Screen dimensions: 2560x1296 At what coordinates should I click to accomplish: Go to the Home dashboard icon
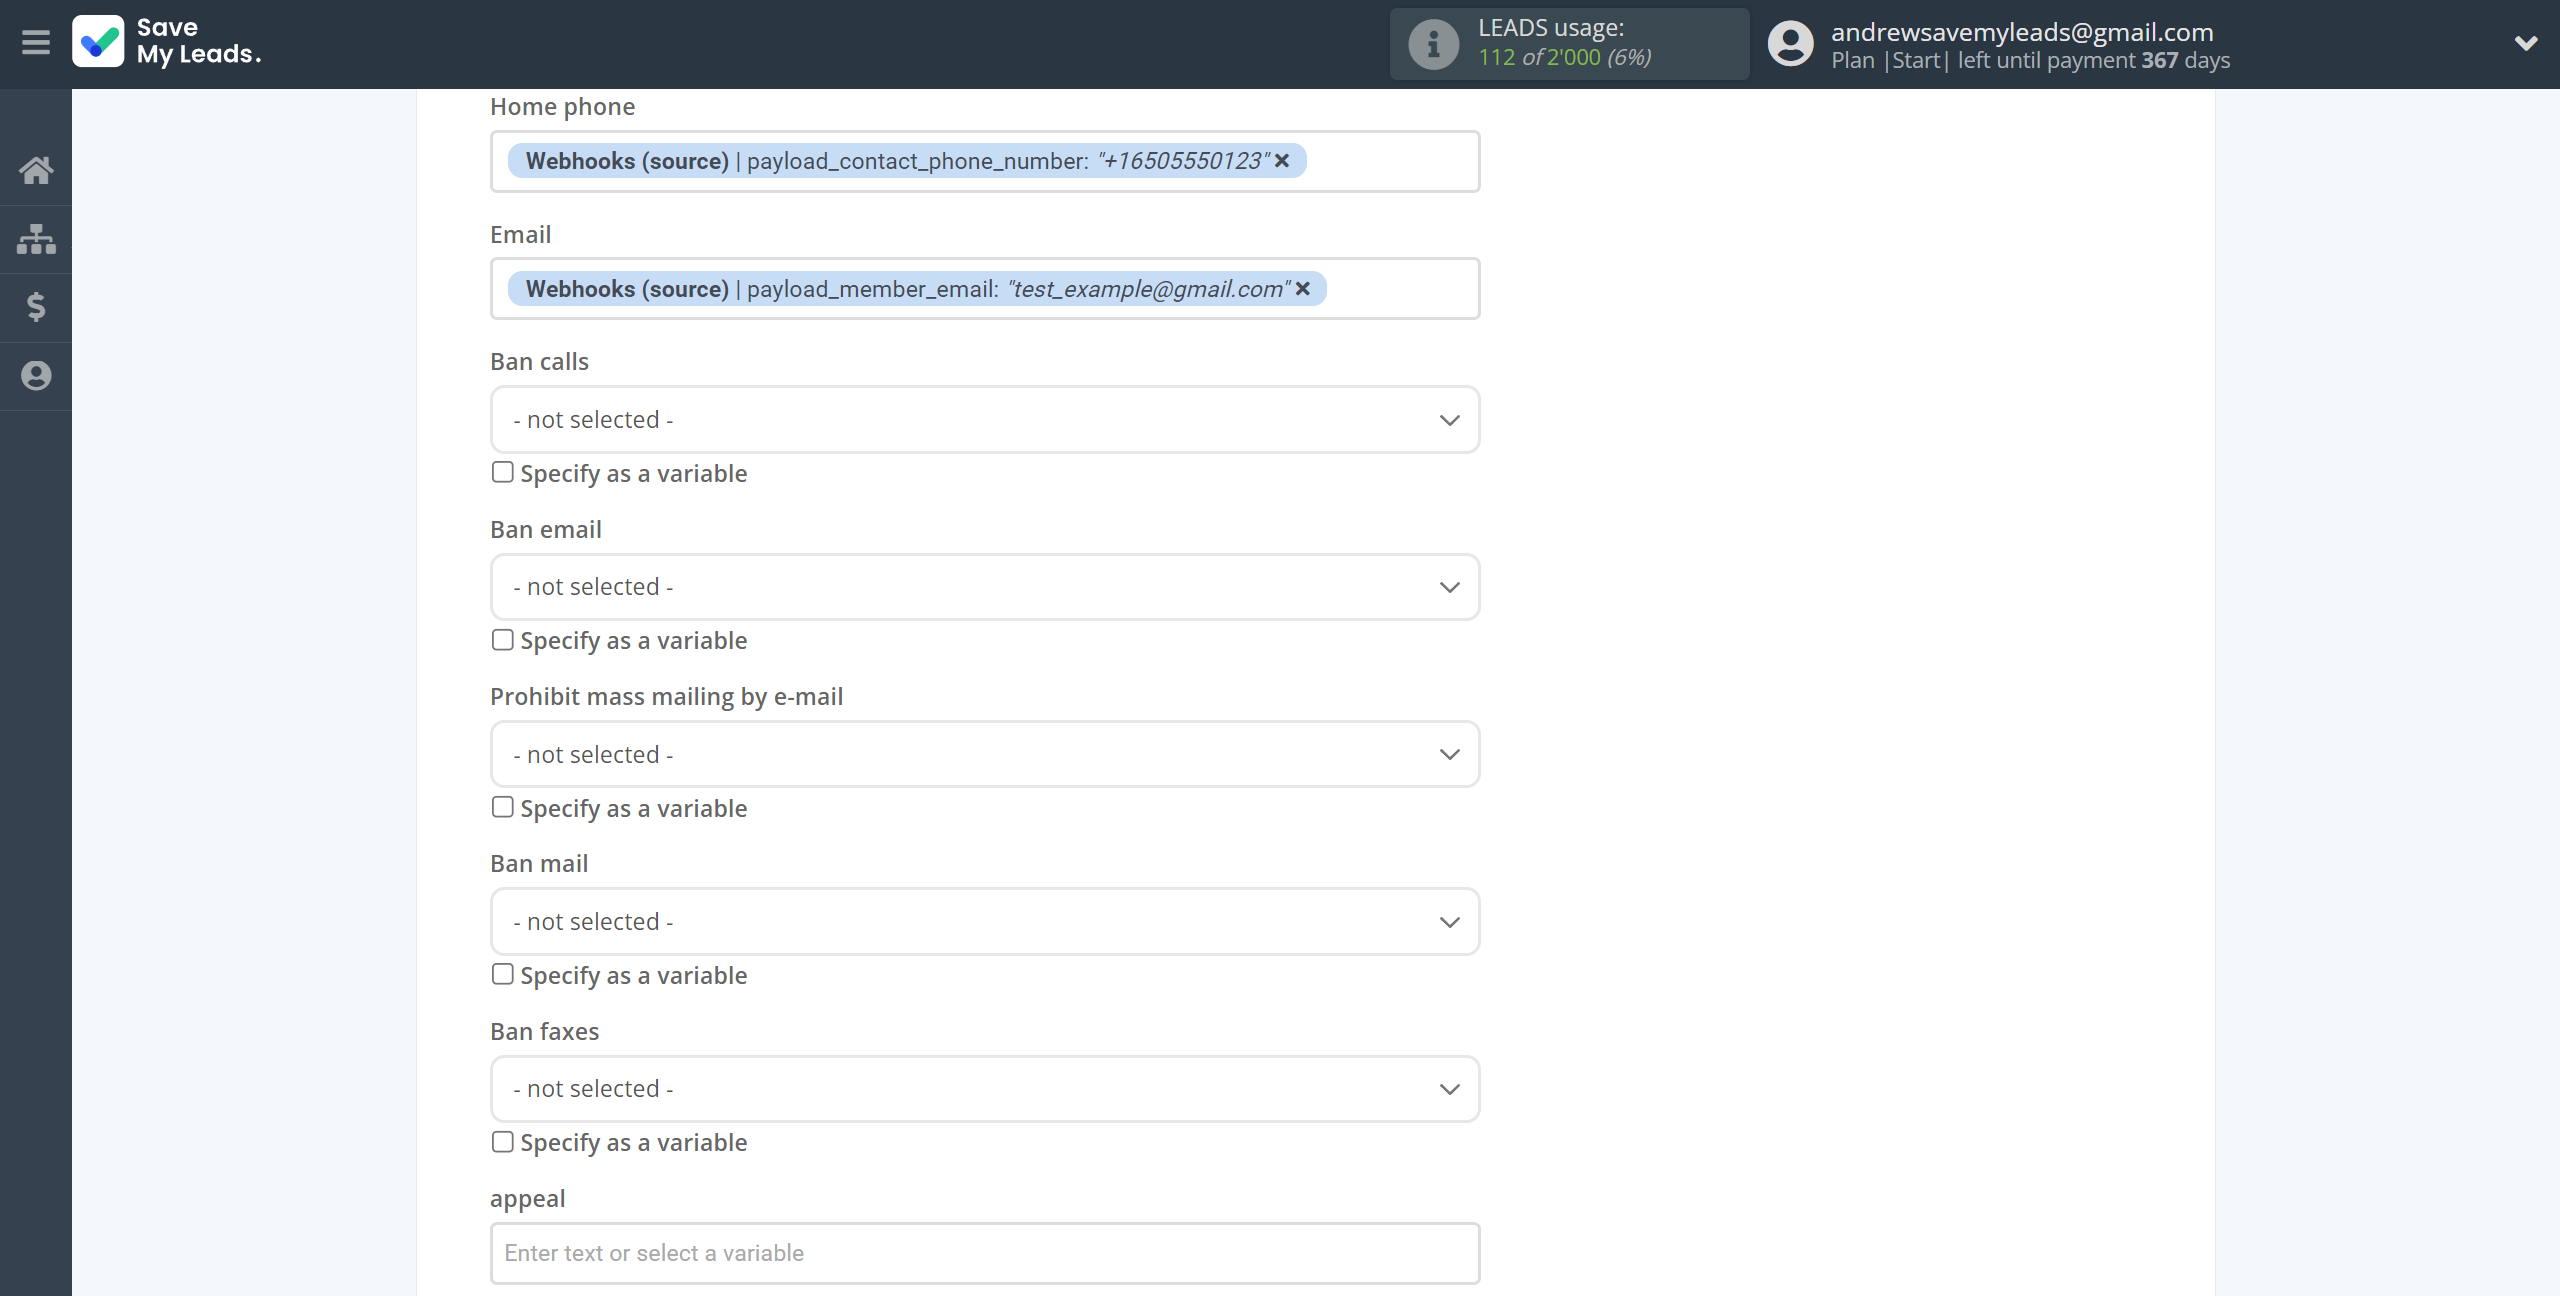[36, 170]
